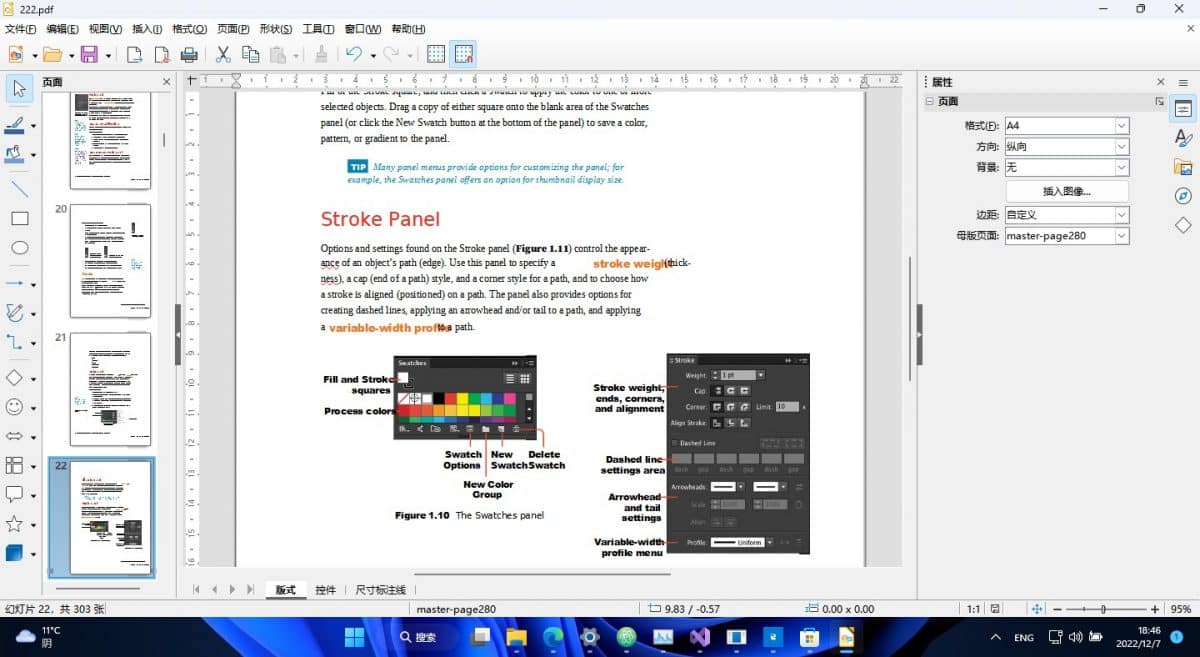Toggle the Display Grid icon
This screenshot has width=1200, height=657.
pyautogui.click(x=437, y=54)
